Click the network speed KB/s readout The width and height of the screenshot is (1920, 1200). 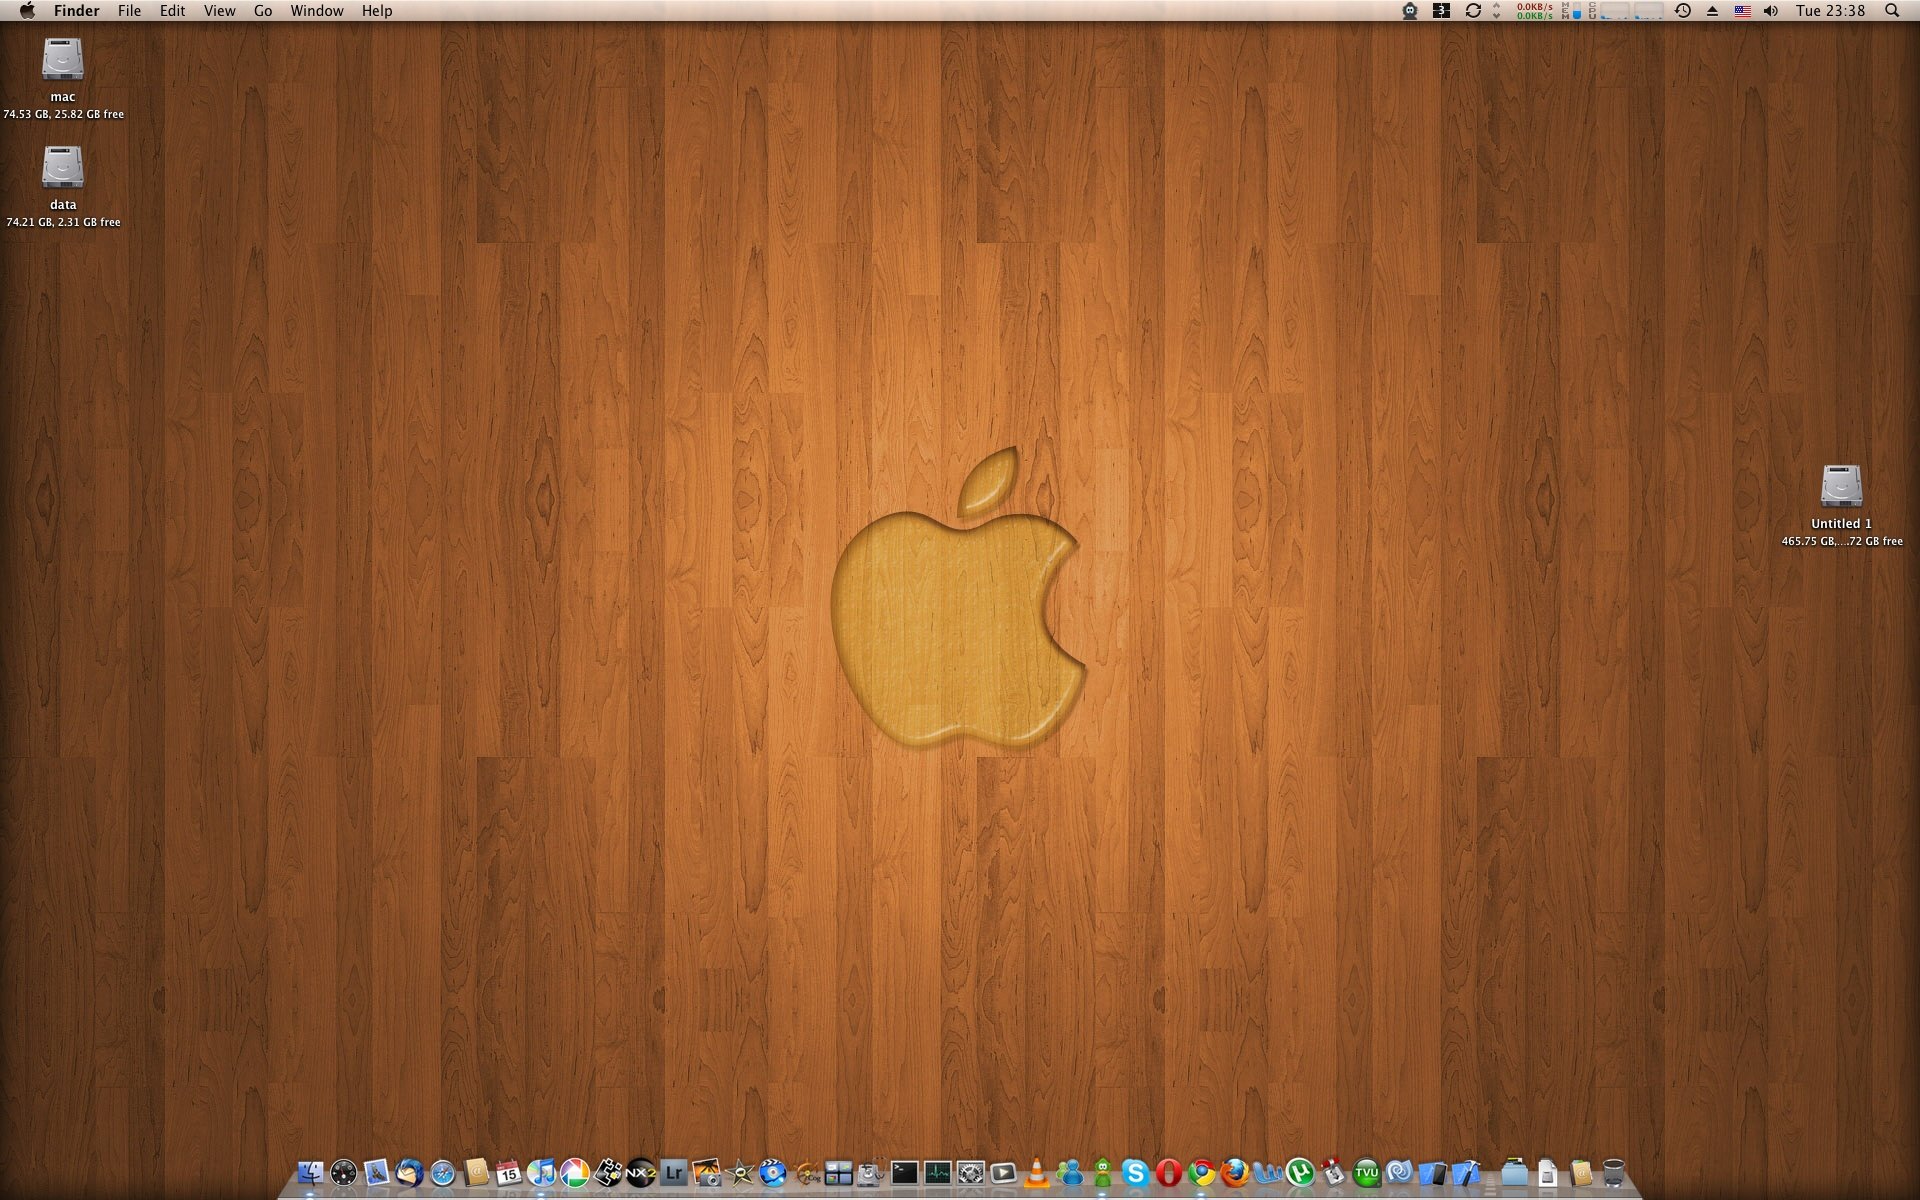(x=1535, y=11)
